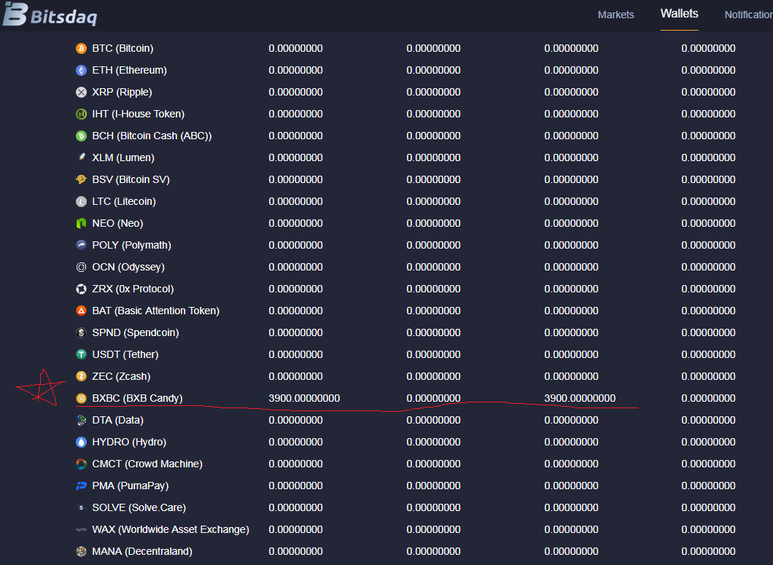Select the POLY (Polymath) label
Viewport: 773px width, 565px height.
pos(132,245)
